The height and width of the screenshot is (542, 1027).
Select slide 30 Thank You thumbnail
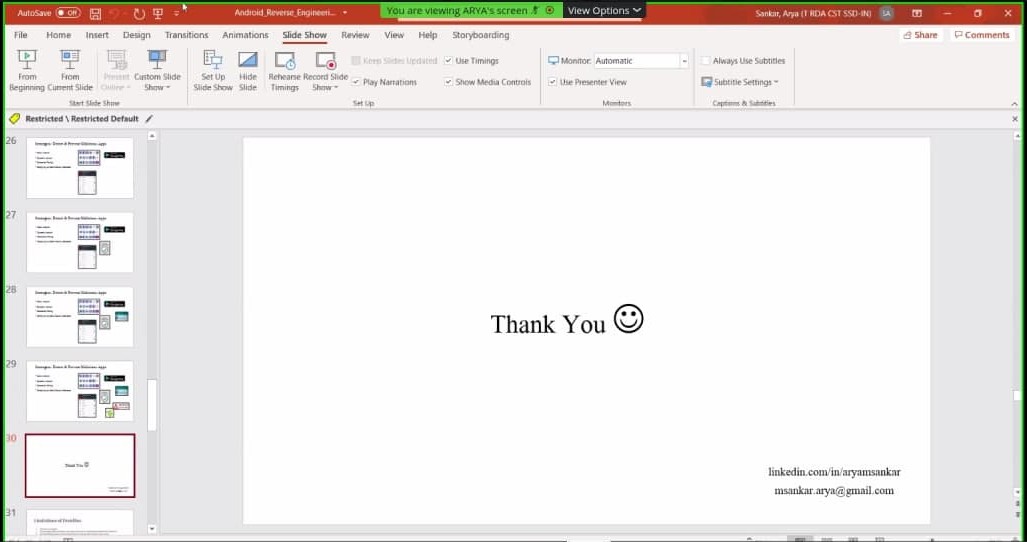click(x=80, y=465)
